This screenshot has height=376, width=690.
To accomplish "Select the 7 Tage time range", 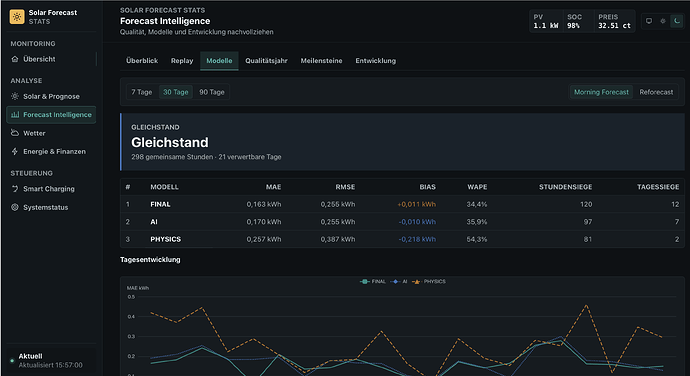I will point(142,92).
